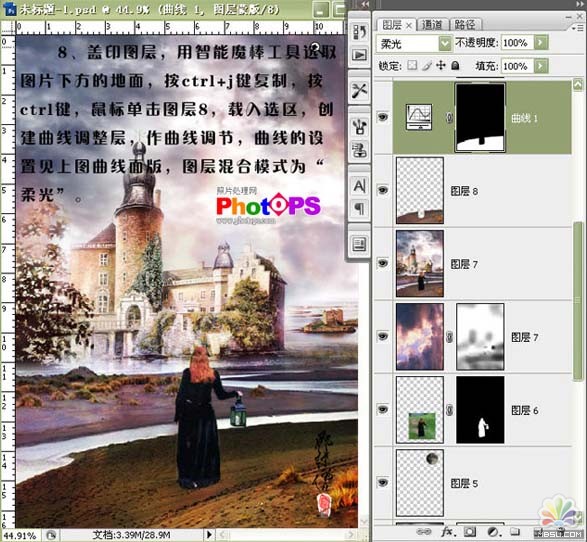The width and height of the screenshot is (587, 542).
Task: Select the masked 图层 7 sky thumbnail
Action: (x=420, y=337)
